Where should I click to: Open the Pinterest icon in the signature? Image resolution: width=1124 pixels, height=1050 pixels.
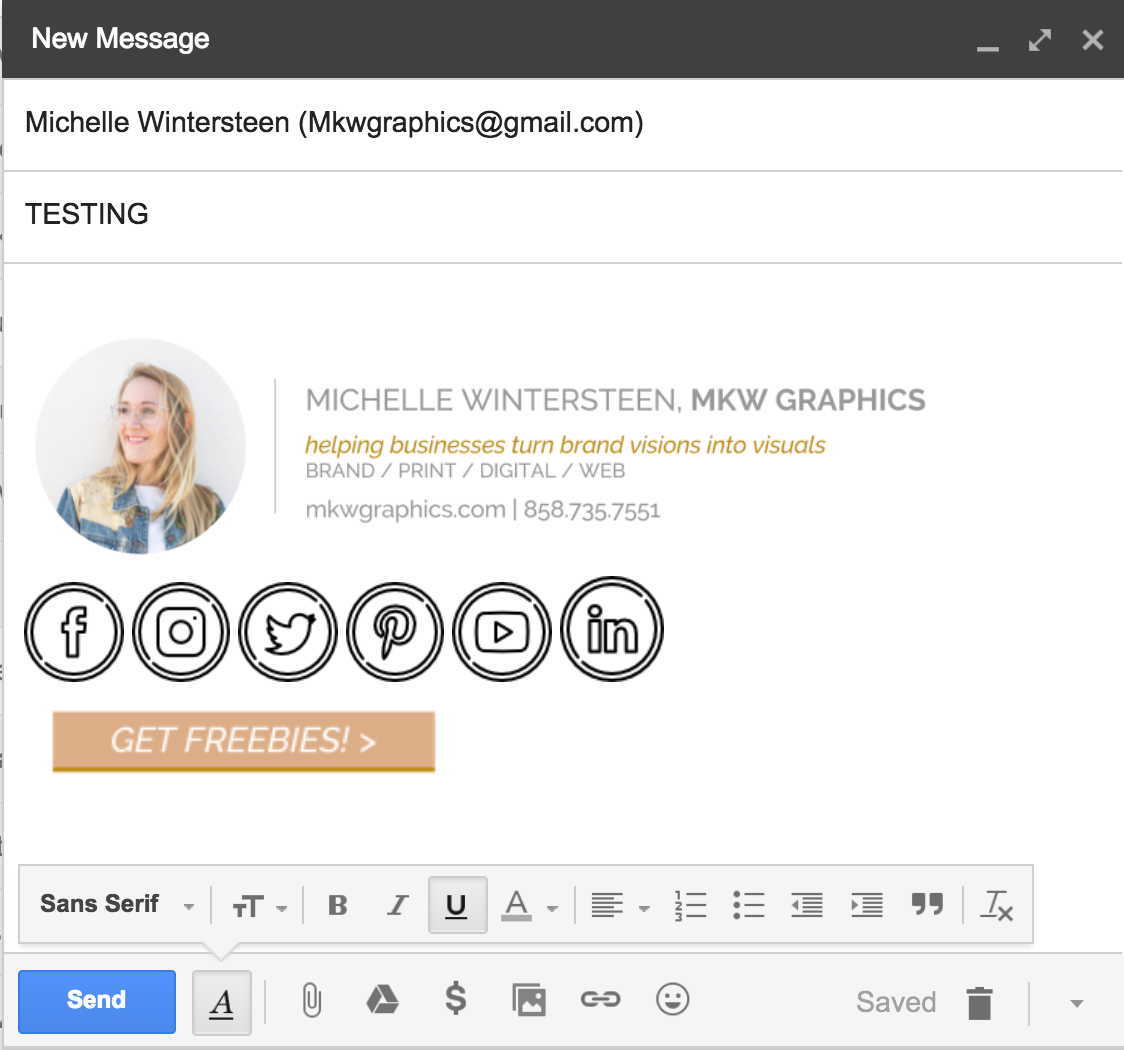[394, 631]
